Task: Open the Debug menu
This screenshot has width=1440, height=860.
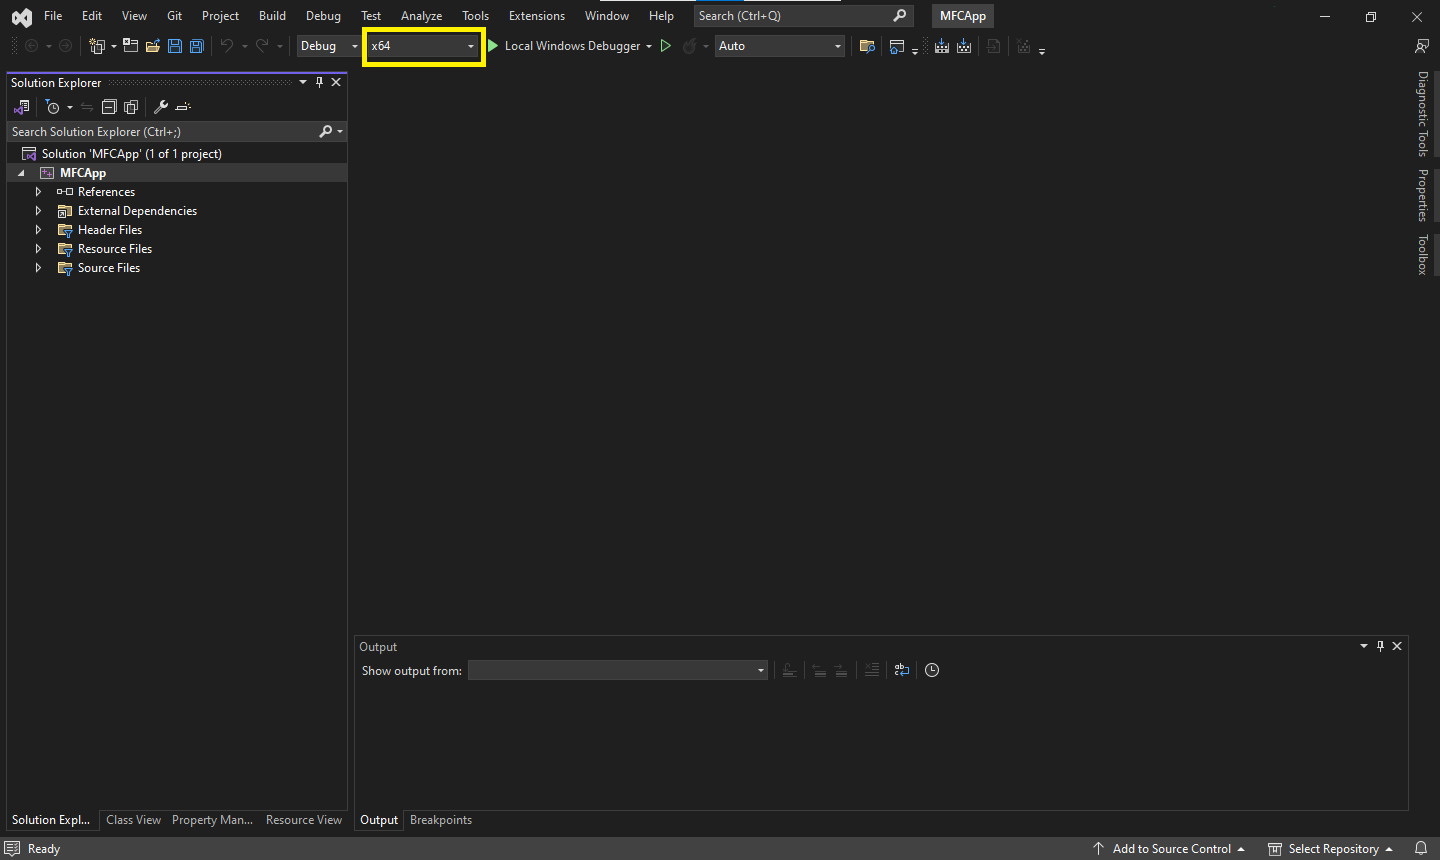Action: (323, 16)
